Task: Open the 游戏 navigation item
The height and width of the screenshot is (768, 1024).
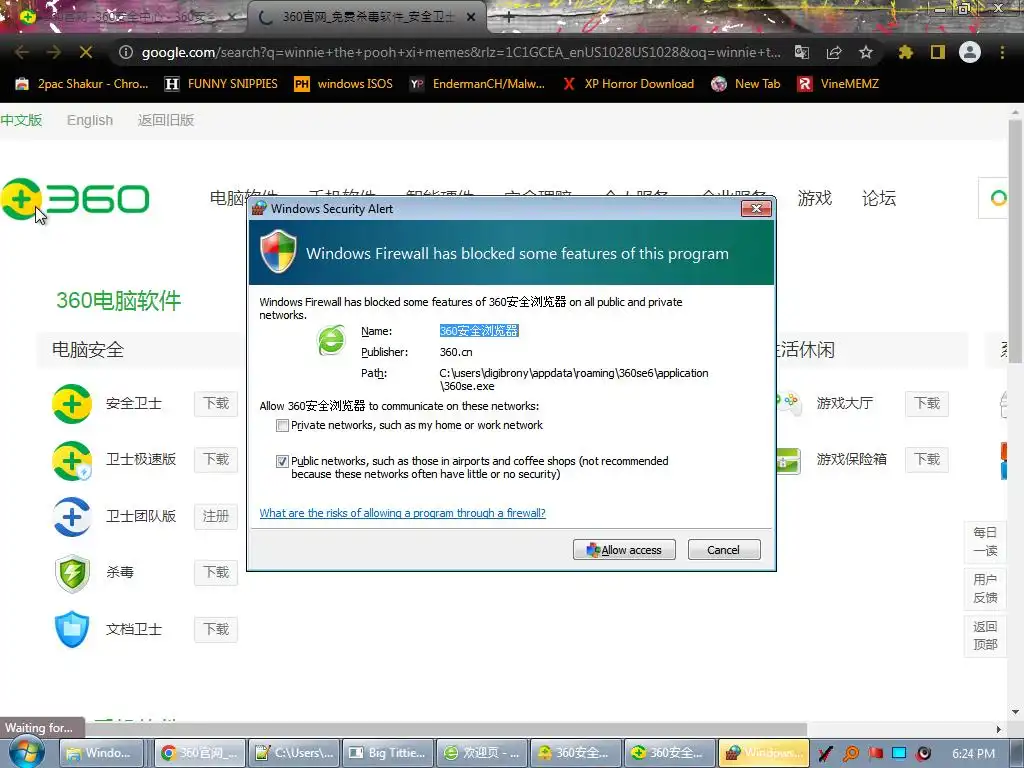Action: [814, 198]
